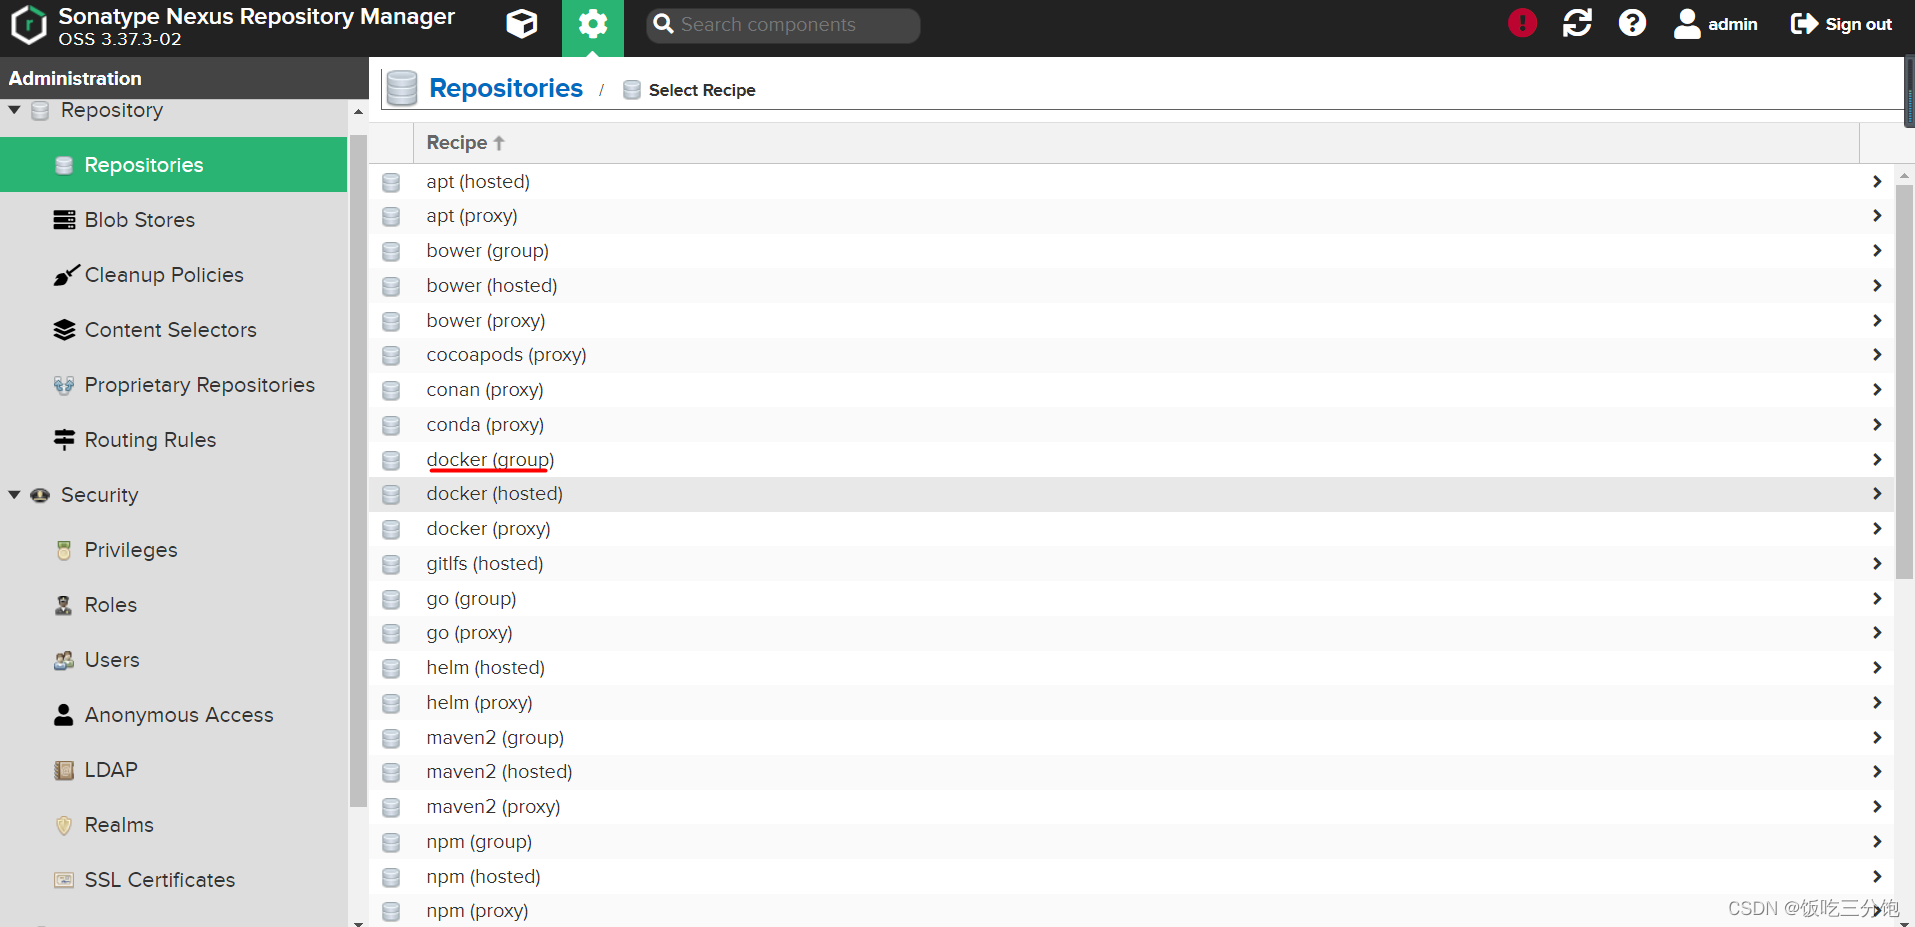Focus the Search components field
Screen dimensions: 1915x927
[x=783, y=25]
